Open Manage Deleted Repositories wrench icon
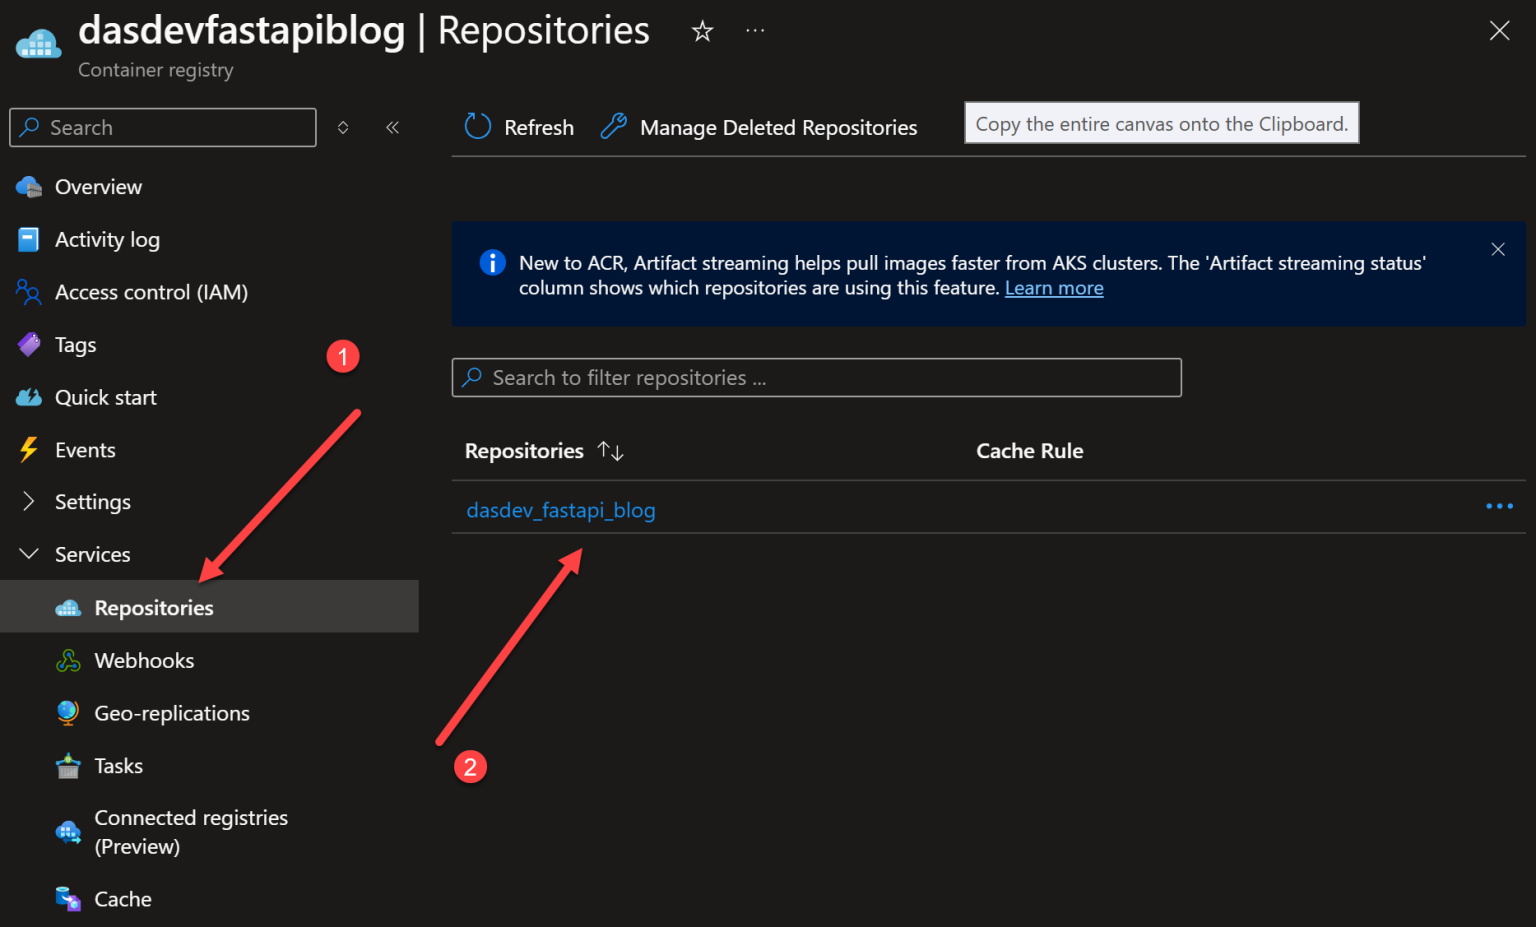The width and height of the screenshot is (1536, 927). coord(613,126)
